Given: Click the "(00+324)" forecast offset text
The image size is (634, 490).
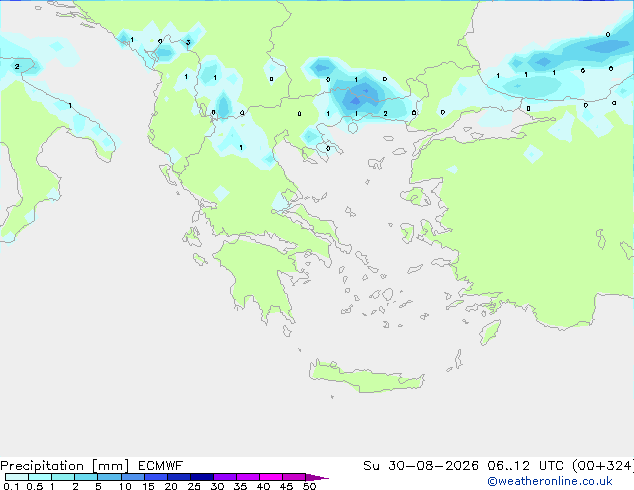Looking at the screenshot, I should click(x=603, y=466).
